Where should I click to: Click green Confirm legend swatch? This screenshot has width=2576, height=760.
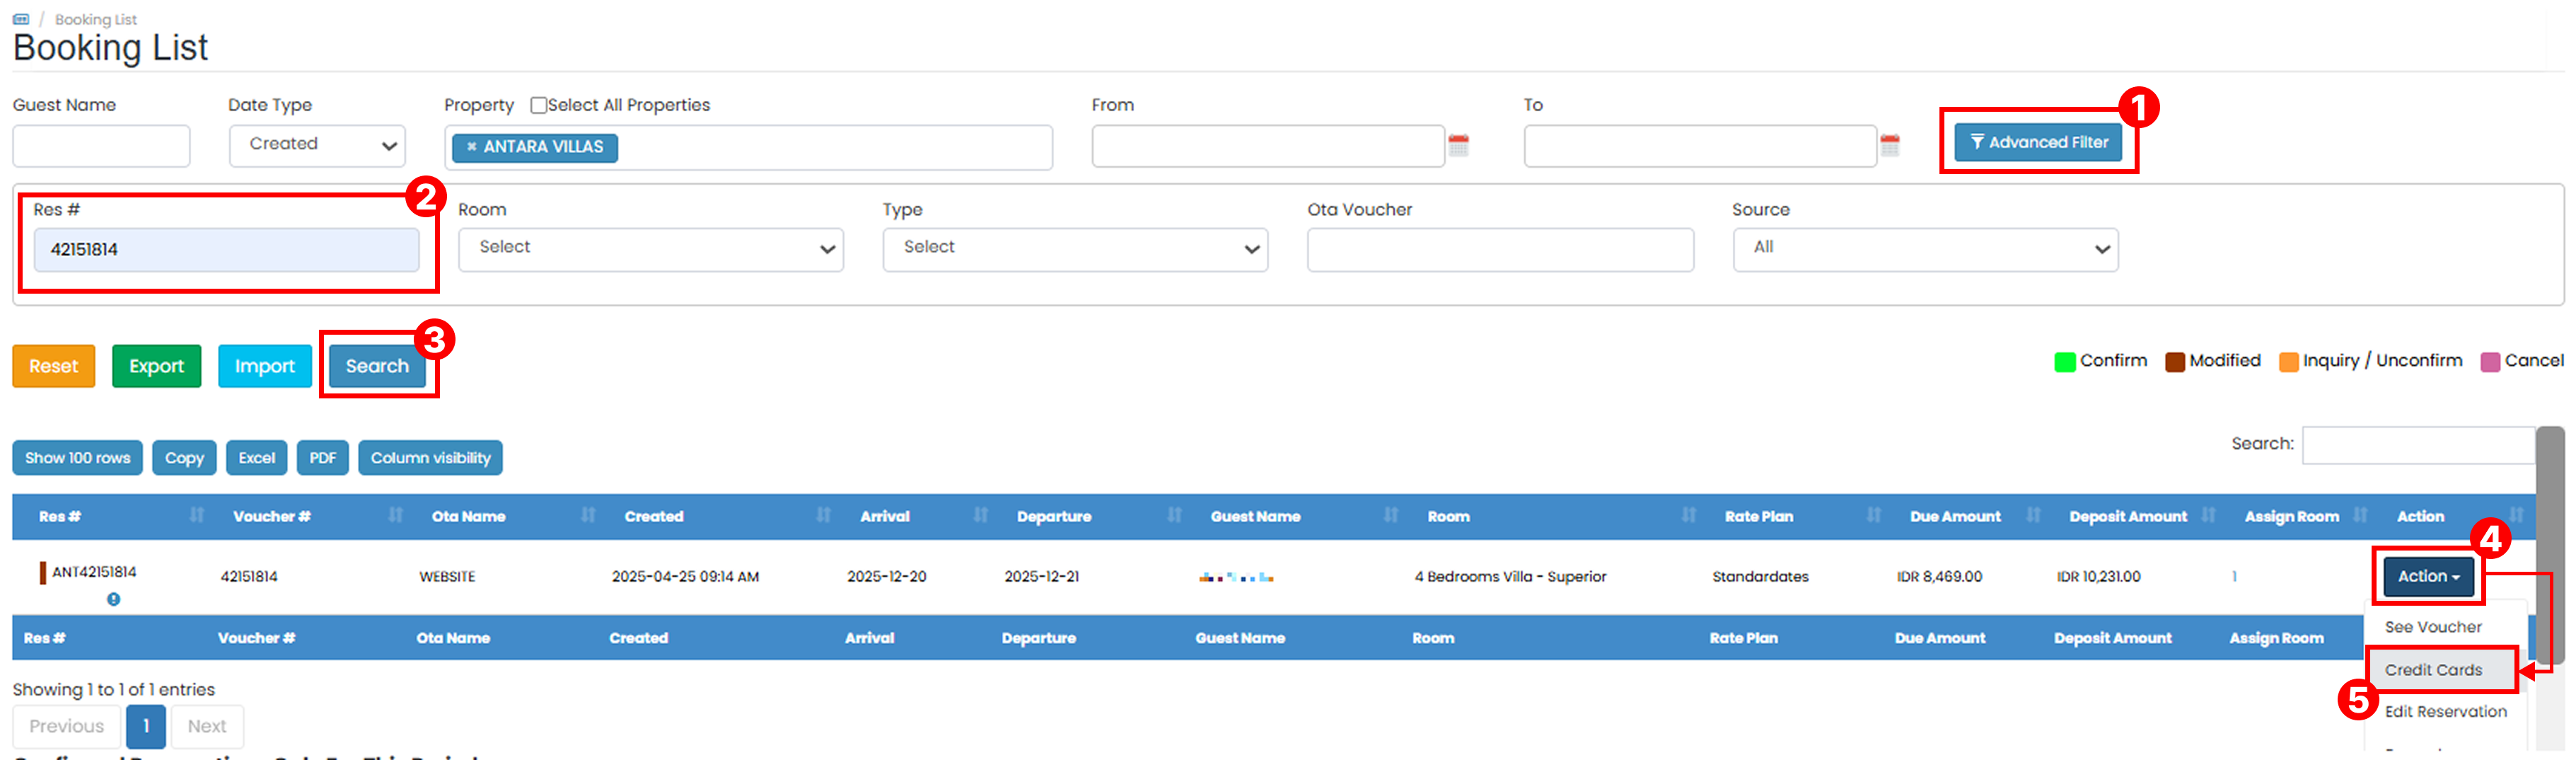(x=2064, y=362)
